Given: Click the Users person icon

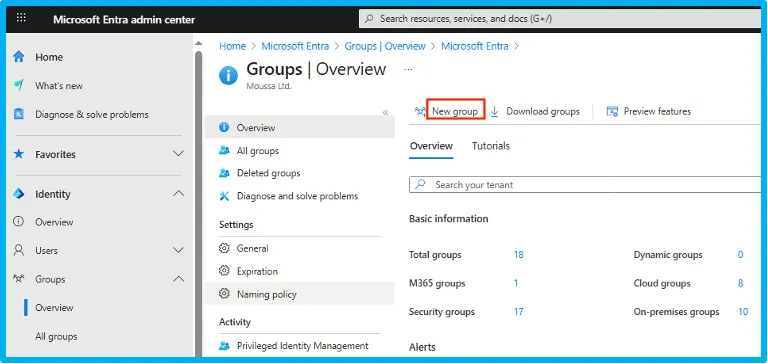Looking at the screenshot, I should [19, 250].
